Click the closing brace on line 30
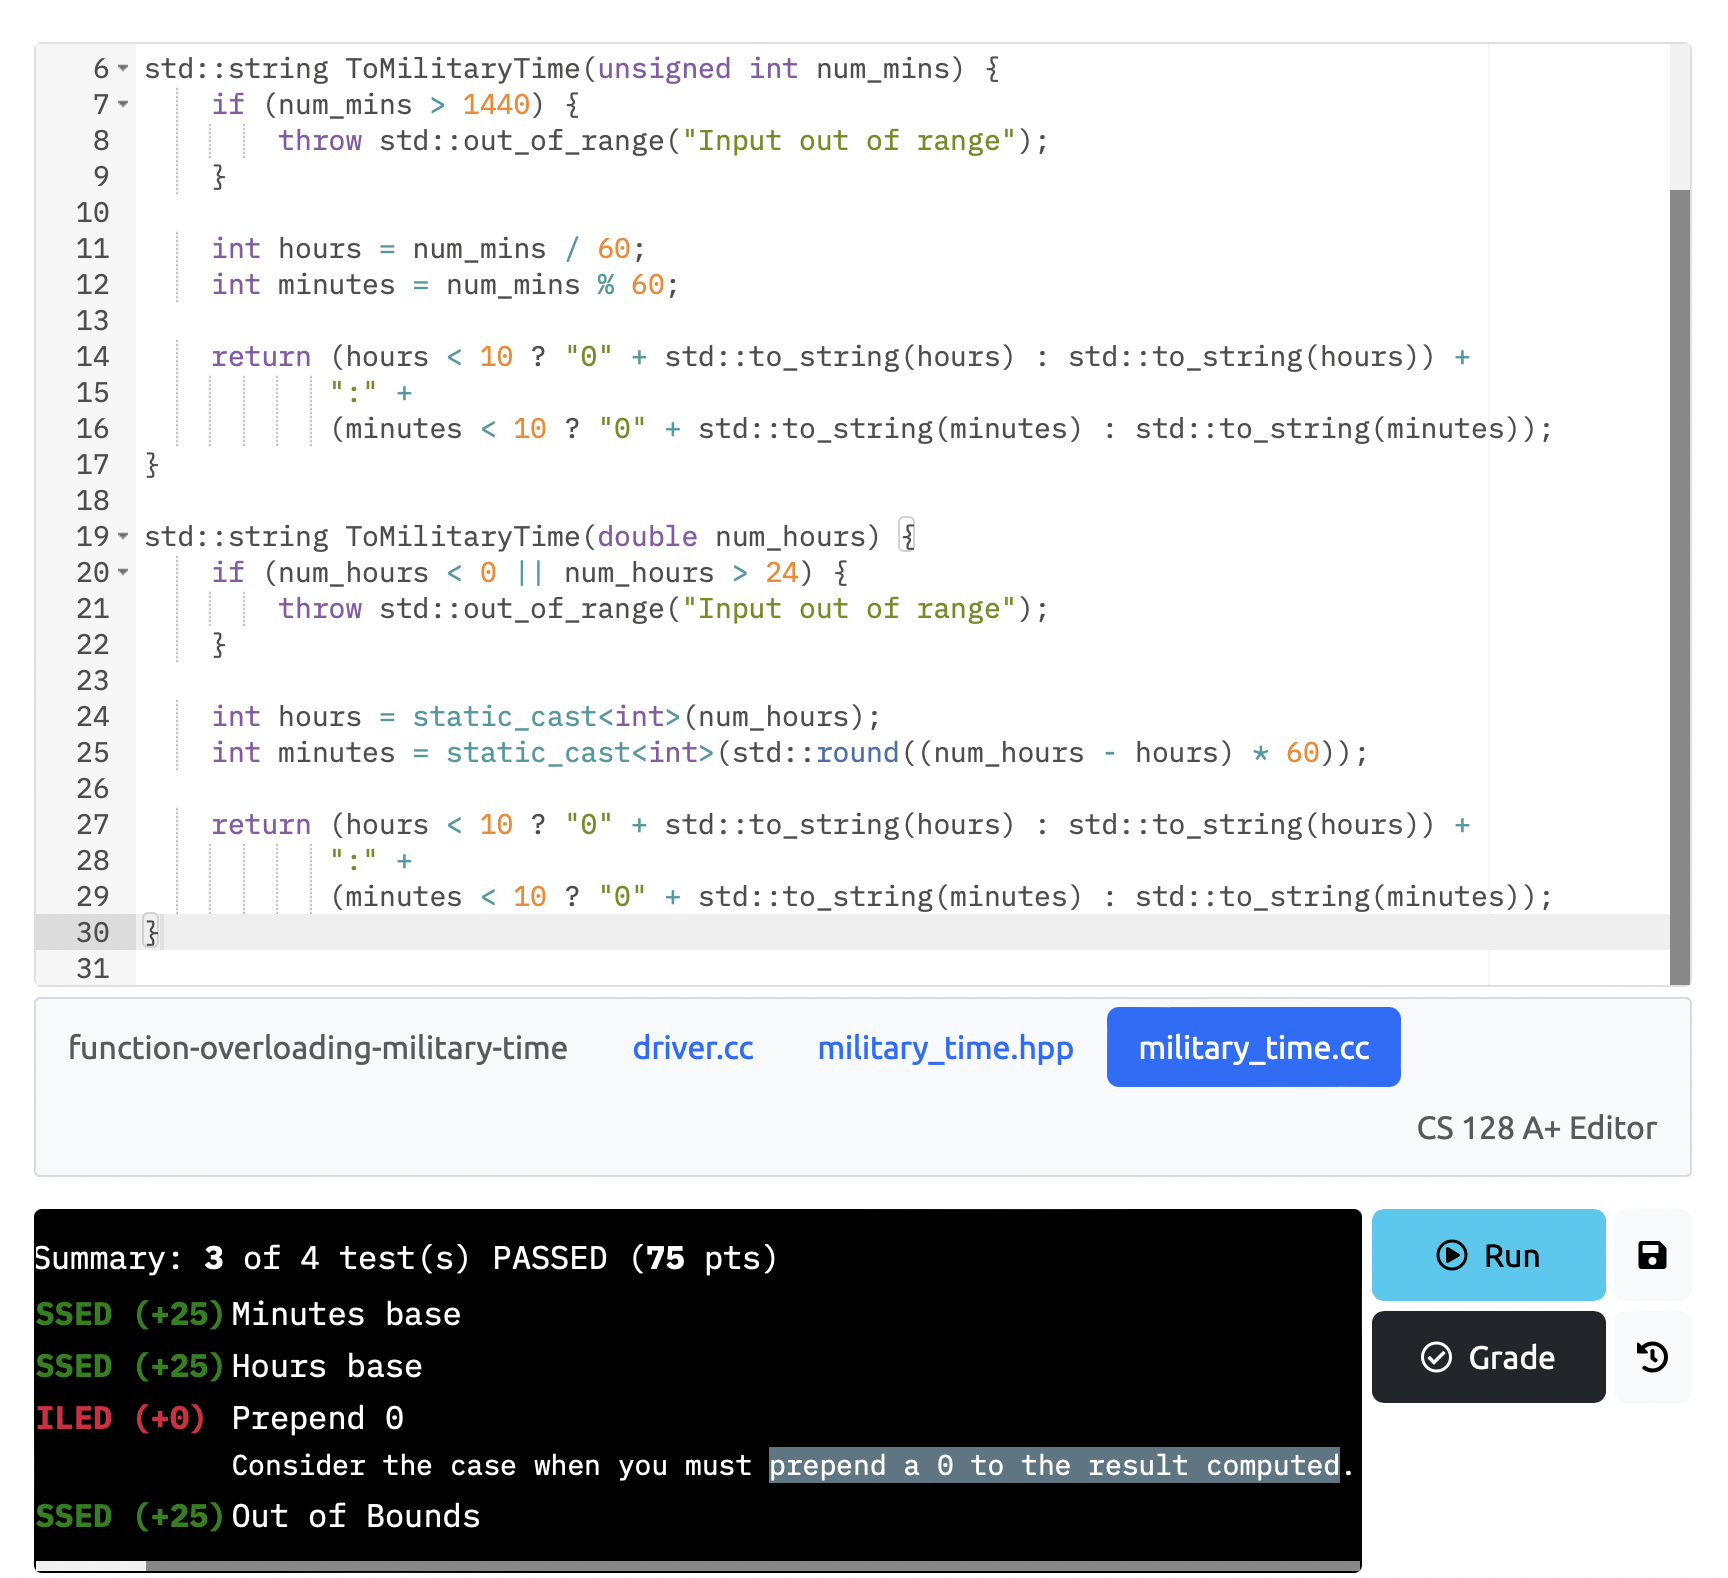Screen dimensions: 1728x1578 [152, 932]
